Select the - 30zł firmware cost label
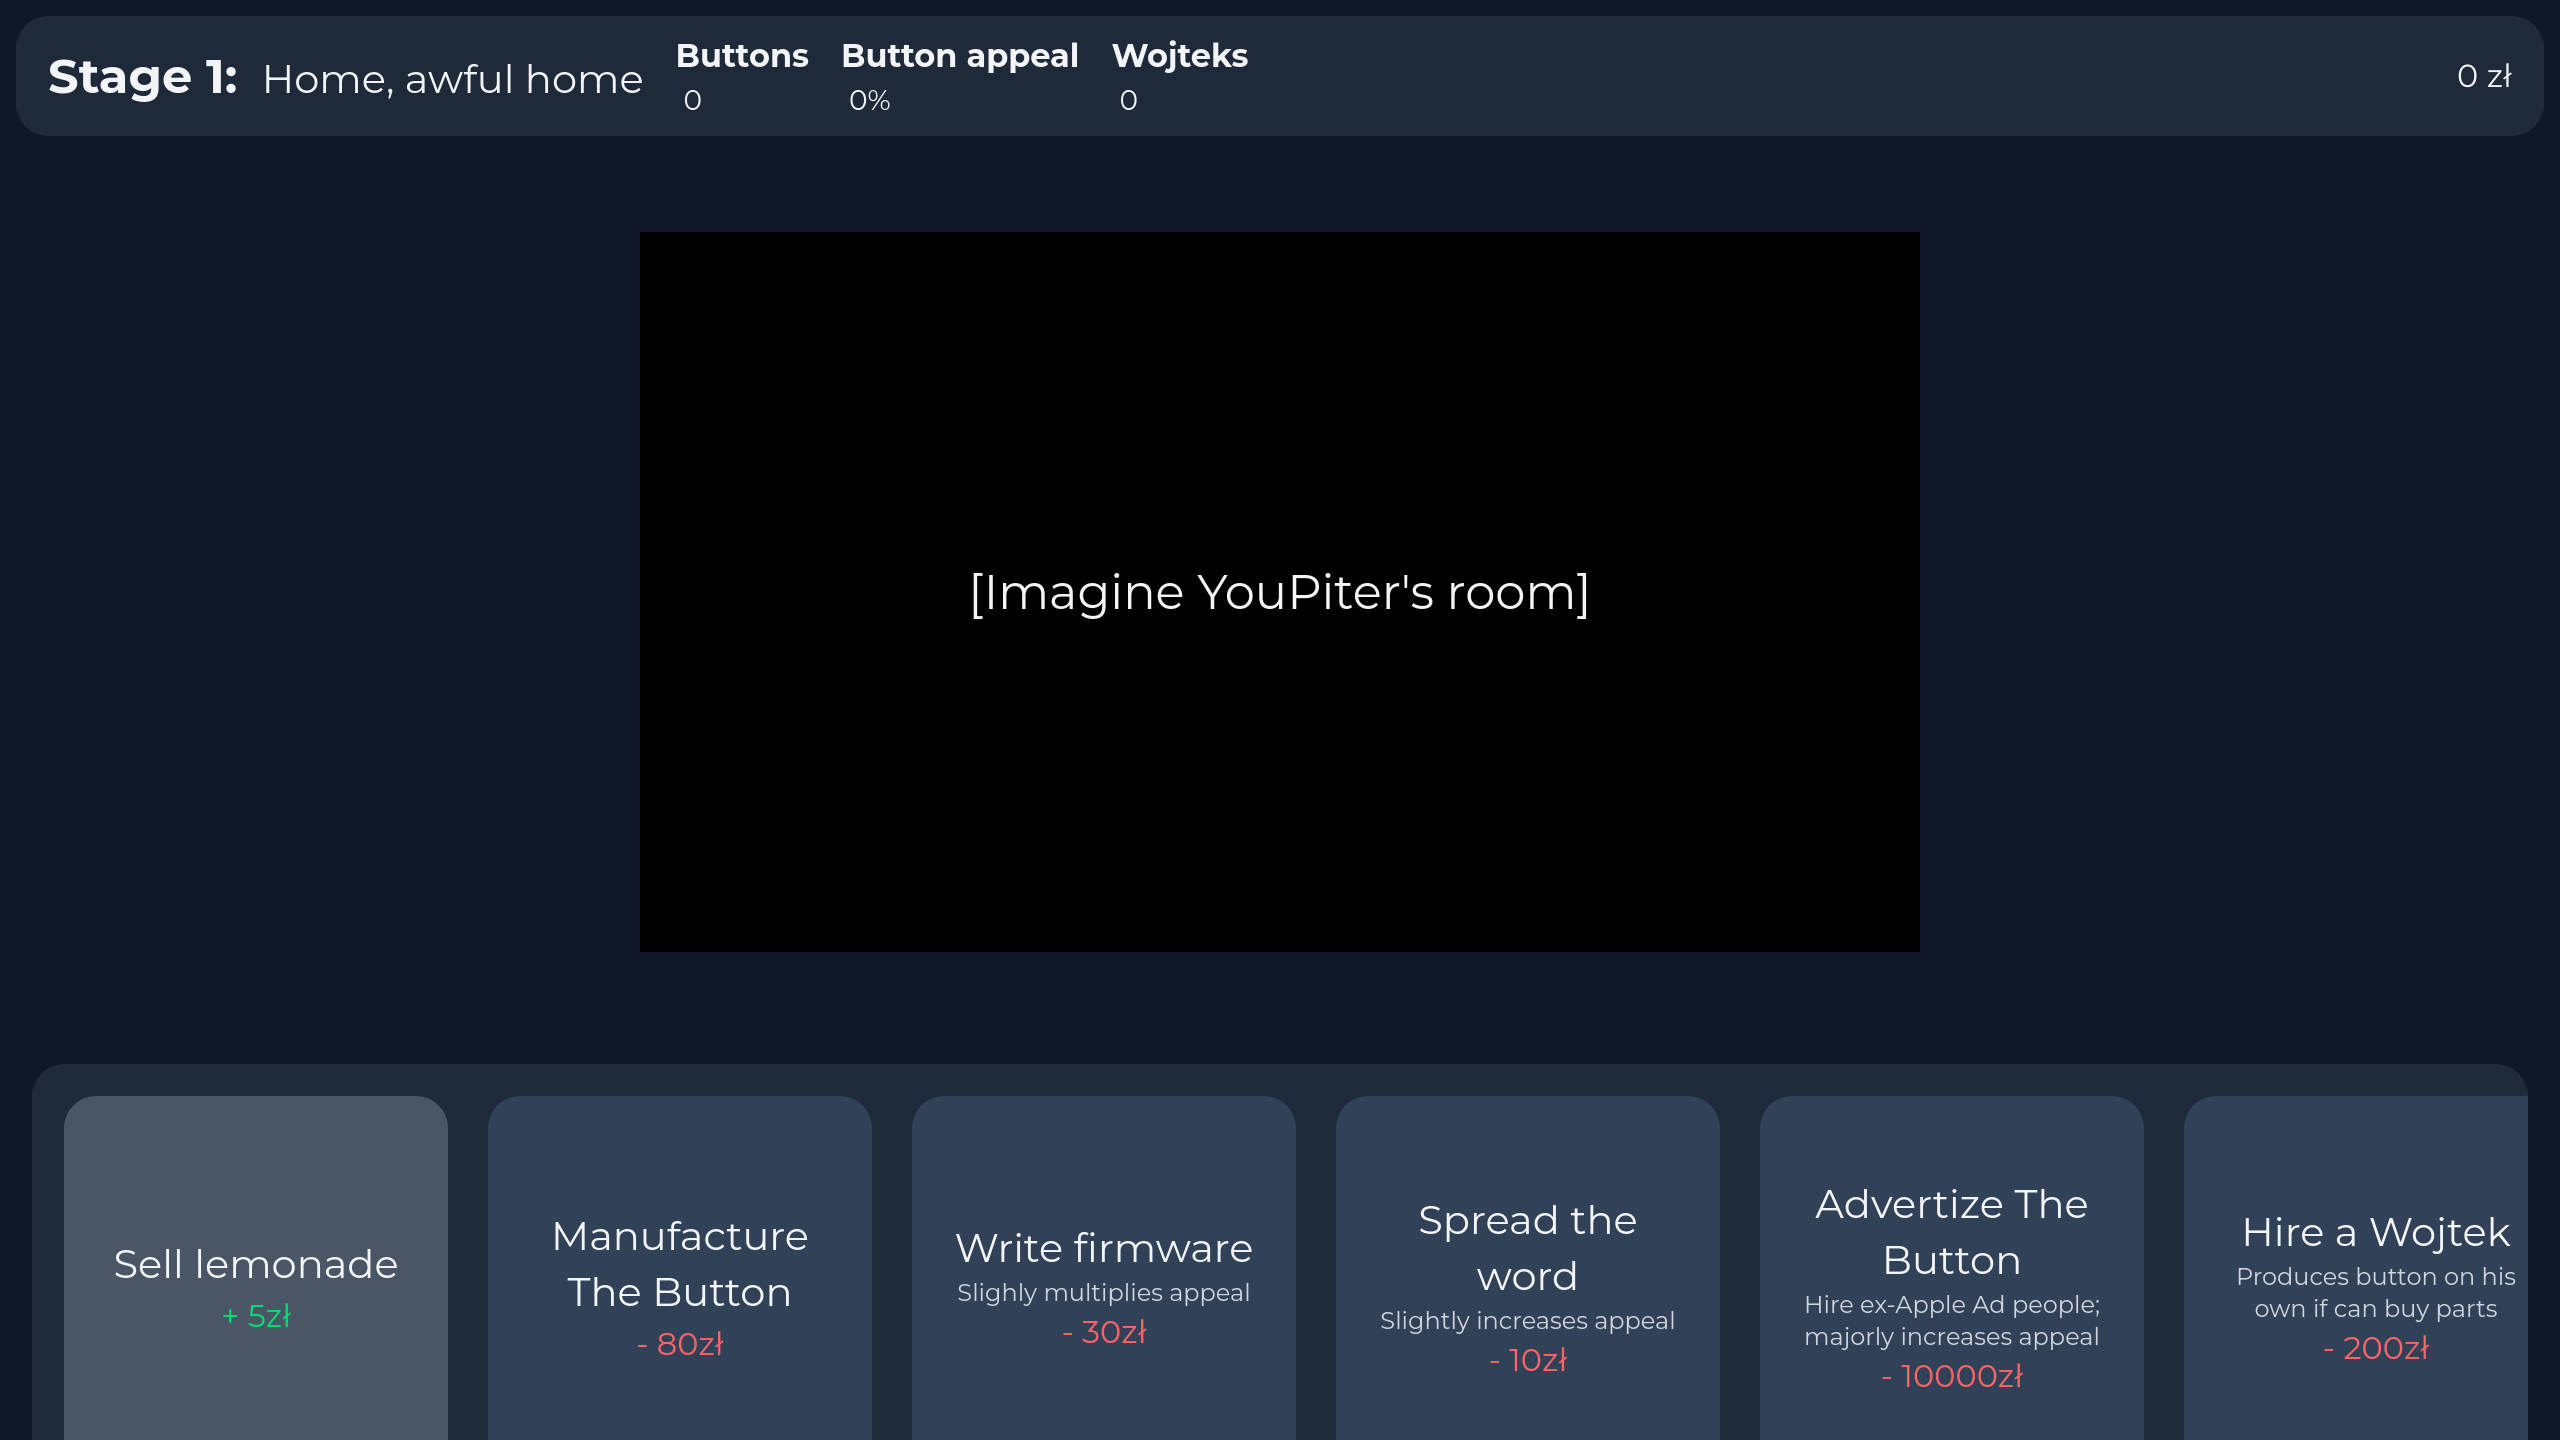This screenshot has width=2560, height=1440. (x=1105, y=1331)
